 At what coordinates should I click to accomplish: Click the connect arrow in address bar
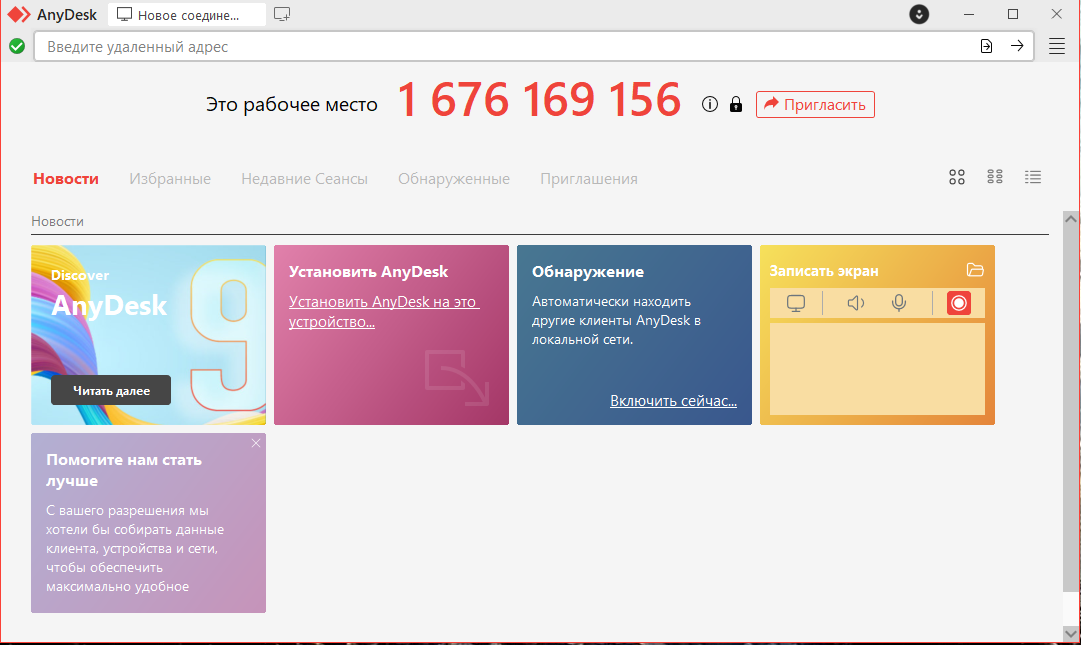[1017, 45]
